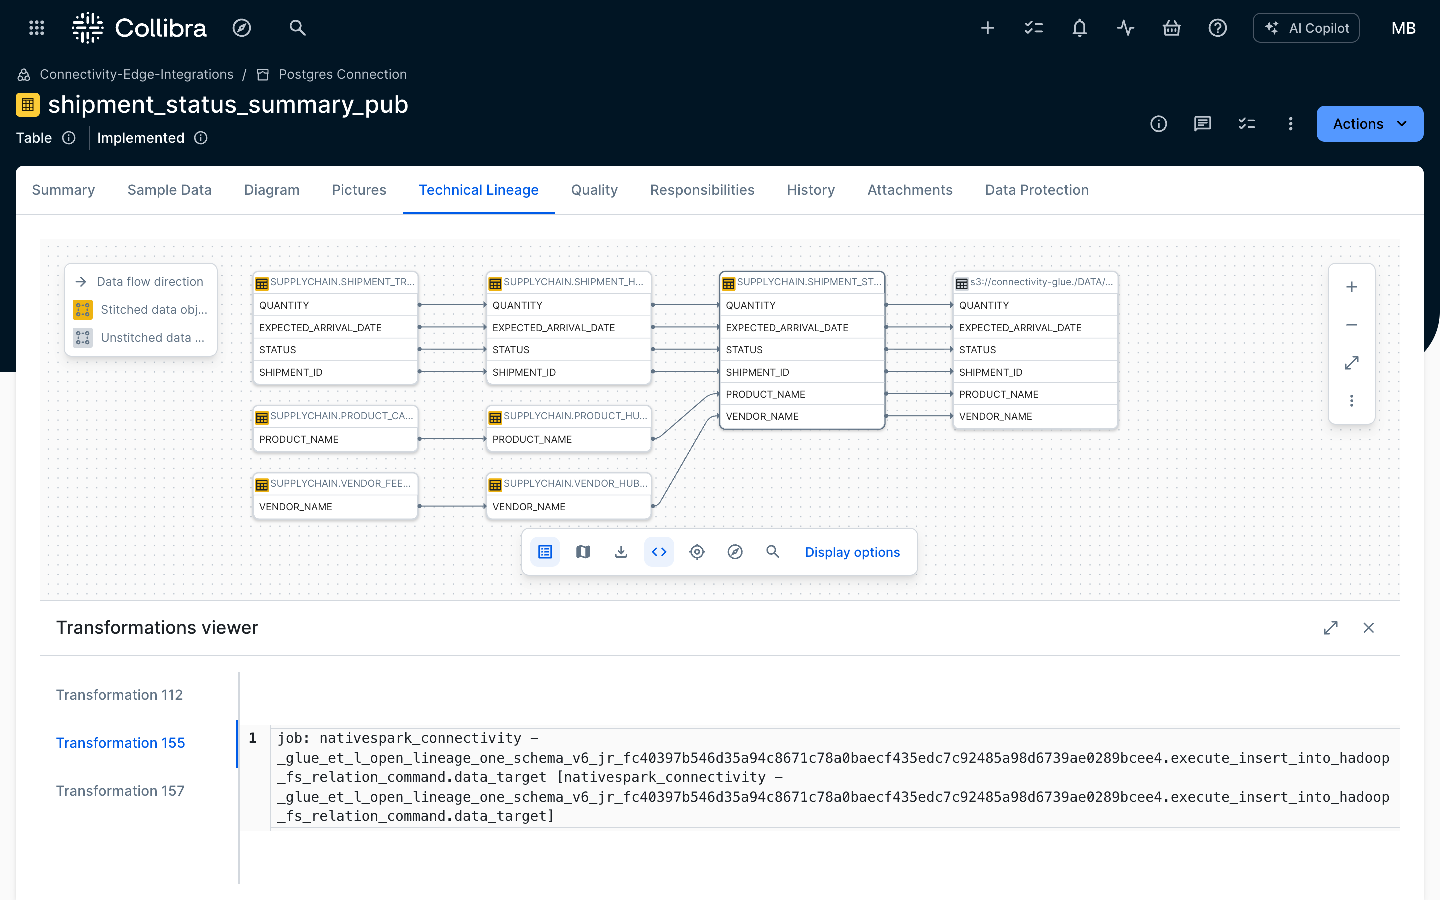Screen dimensions: 1440x900
Task: Open the notifications bell
Action: [x=1079, y=28]
